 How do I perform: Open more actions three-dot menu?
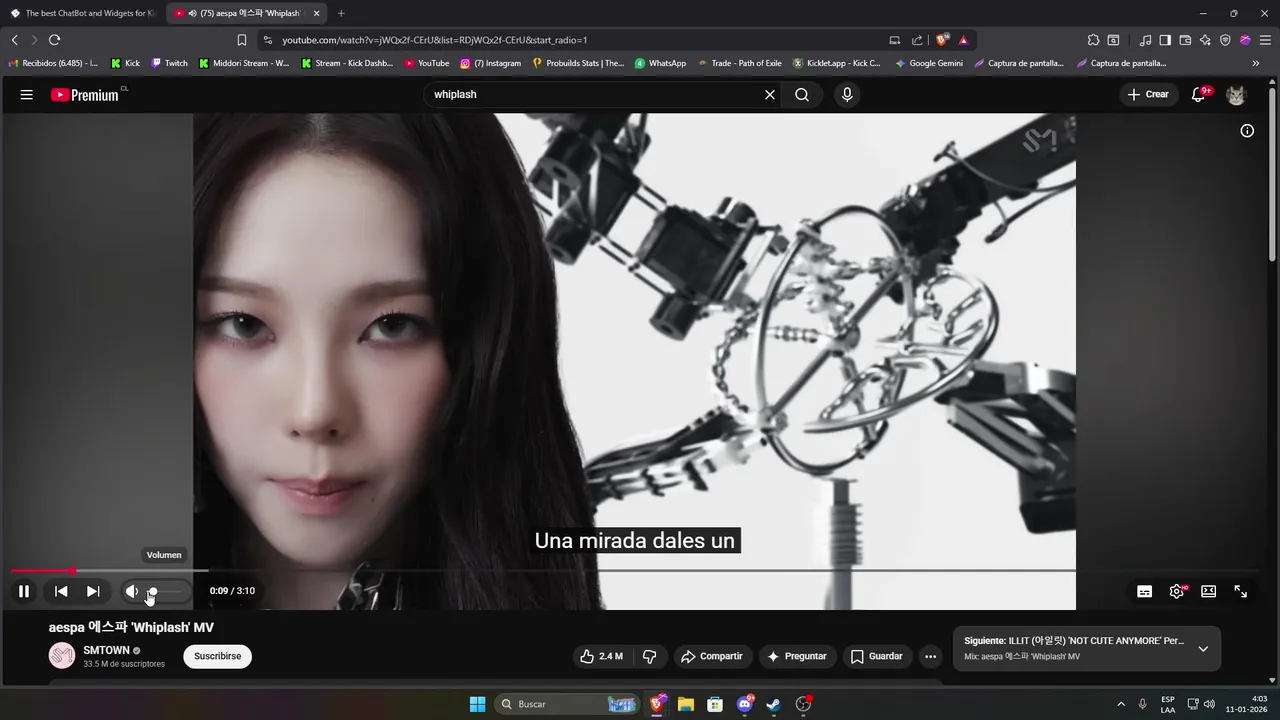pyautogui.click(x=931, y=656)
